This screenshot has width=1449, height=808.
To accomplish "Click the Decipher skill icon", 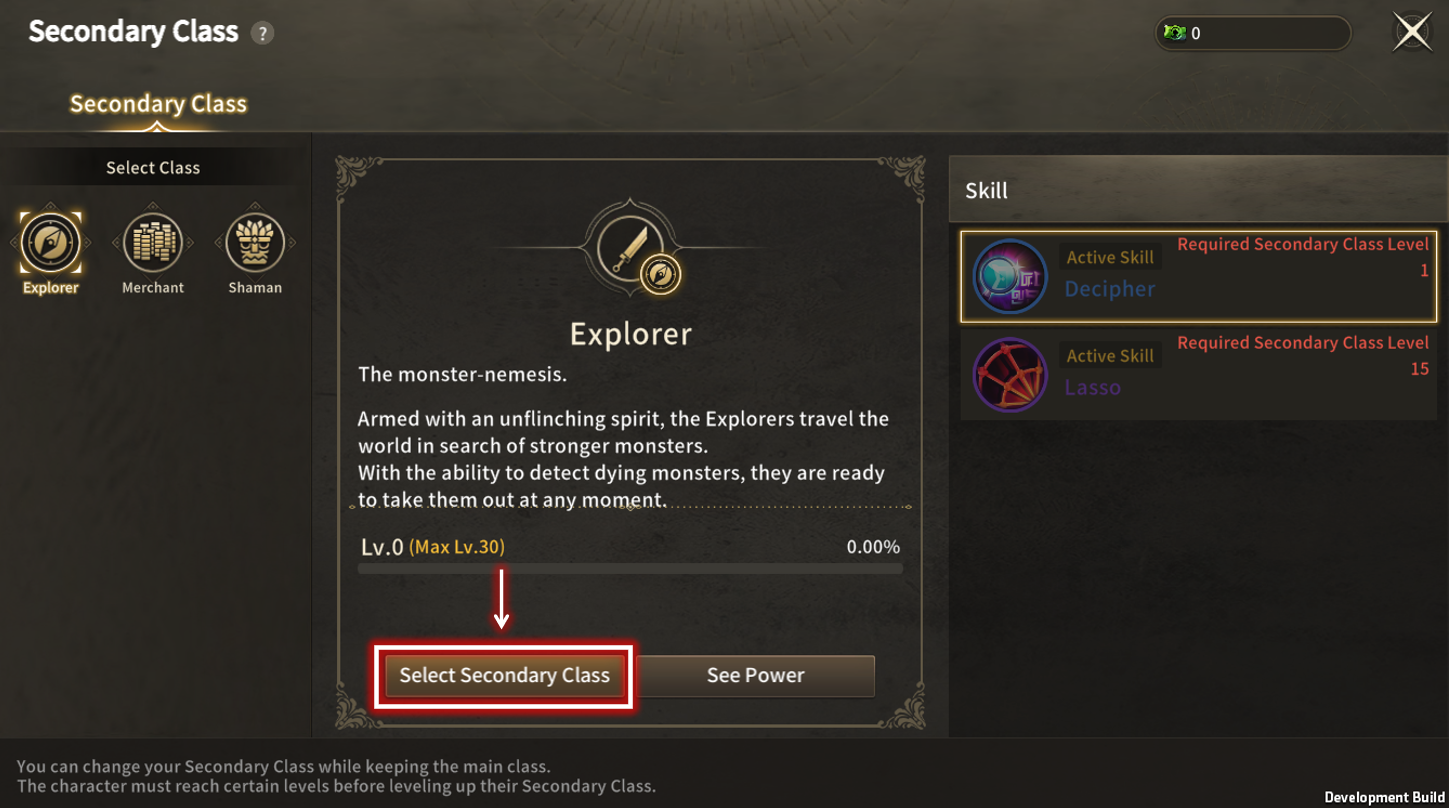I will click(x=1010, y=277).
